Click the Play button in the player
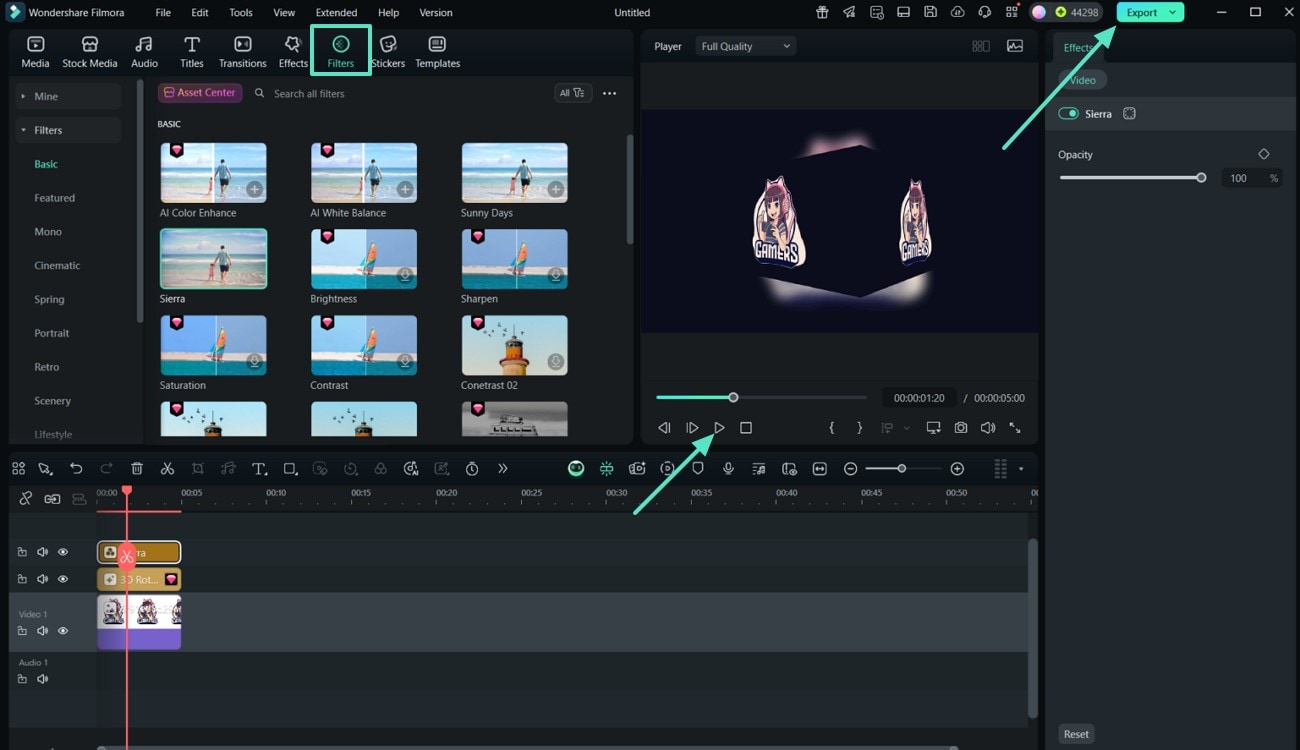Screen dimensions: 1300x750 [x=719, y=428]
